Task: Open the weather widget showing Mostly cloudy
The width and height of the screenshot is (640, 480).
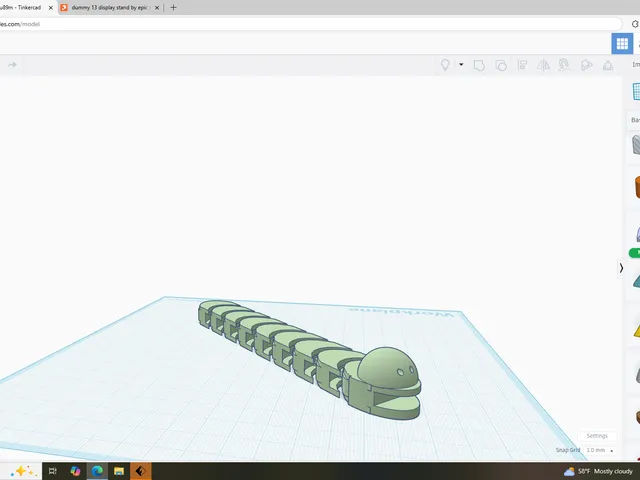Action: click(x=598, y=471)
